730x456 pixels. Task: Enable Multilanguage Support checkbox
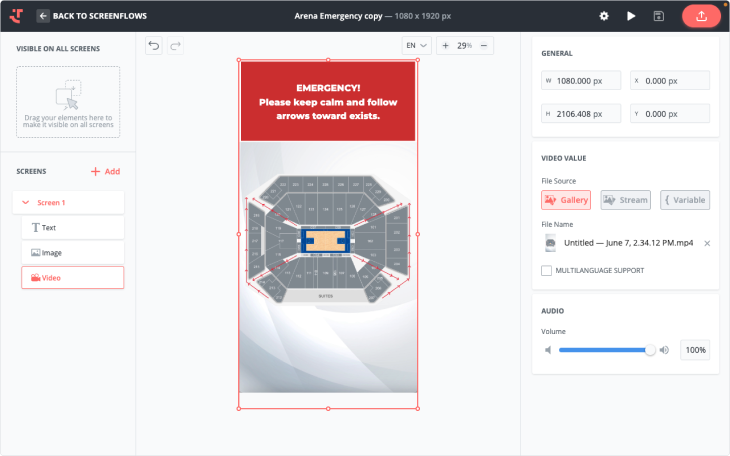[547, 271]
